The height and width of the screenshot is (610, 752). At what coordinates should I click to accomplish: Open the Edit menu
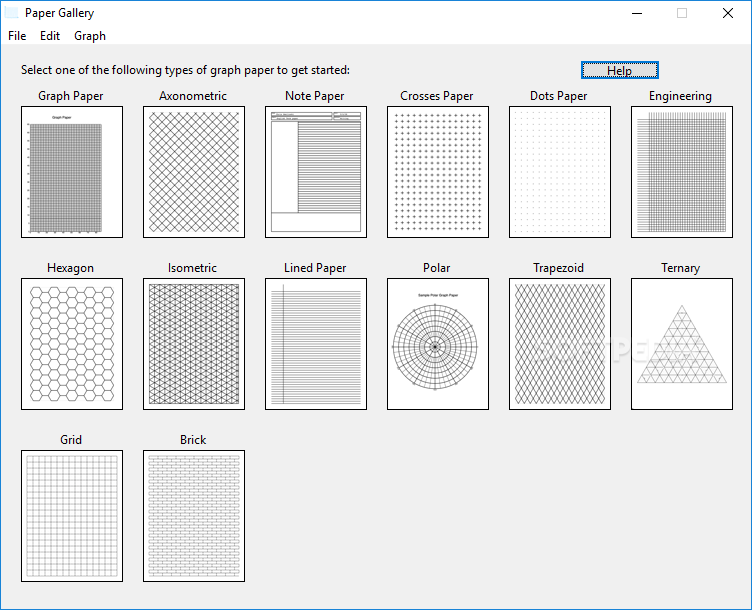50,36
